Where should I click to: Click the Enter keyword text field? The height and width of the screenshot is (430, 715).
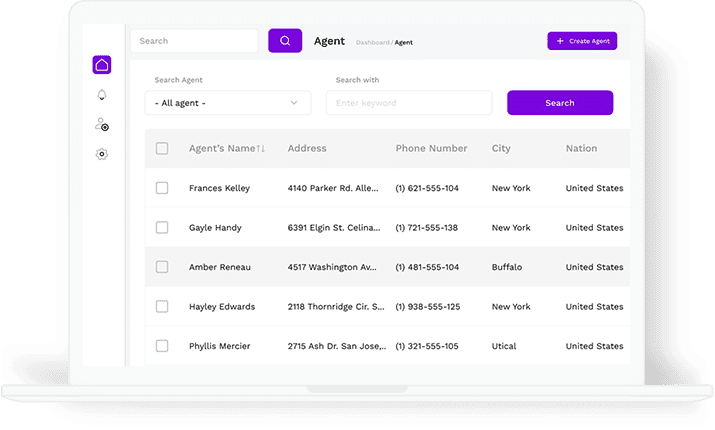pos(409,103)
